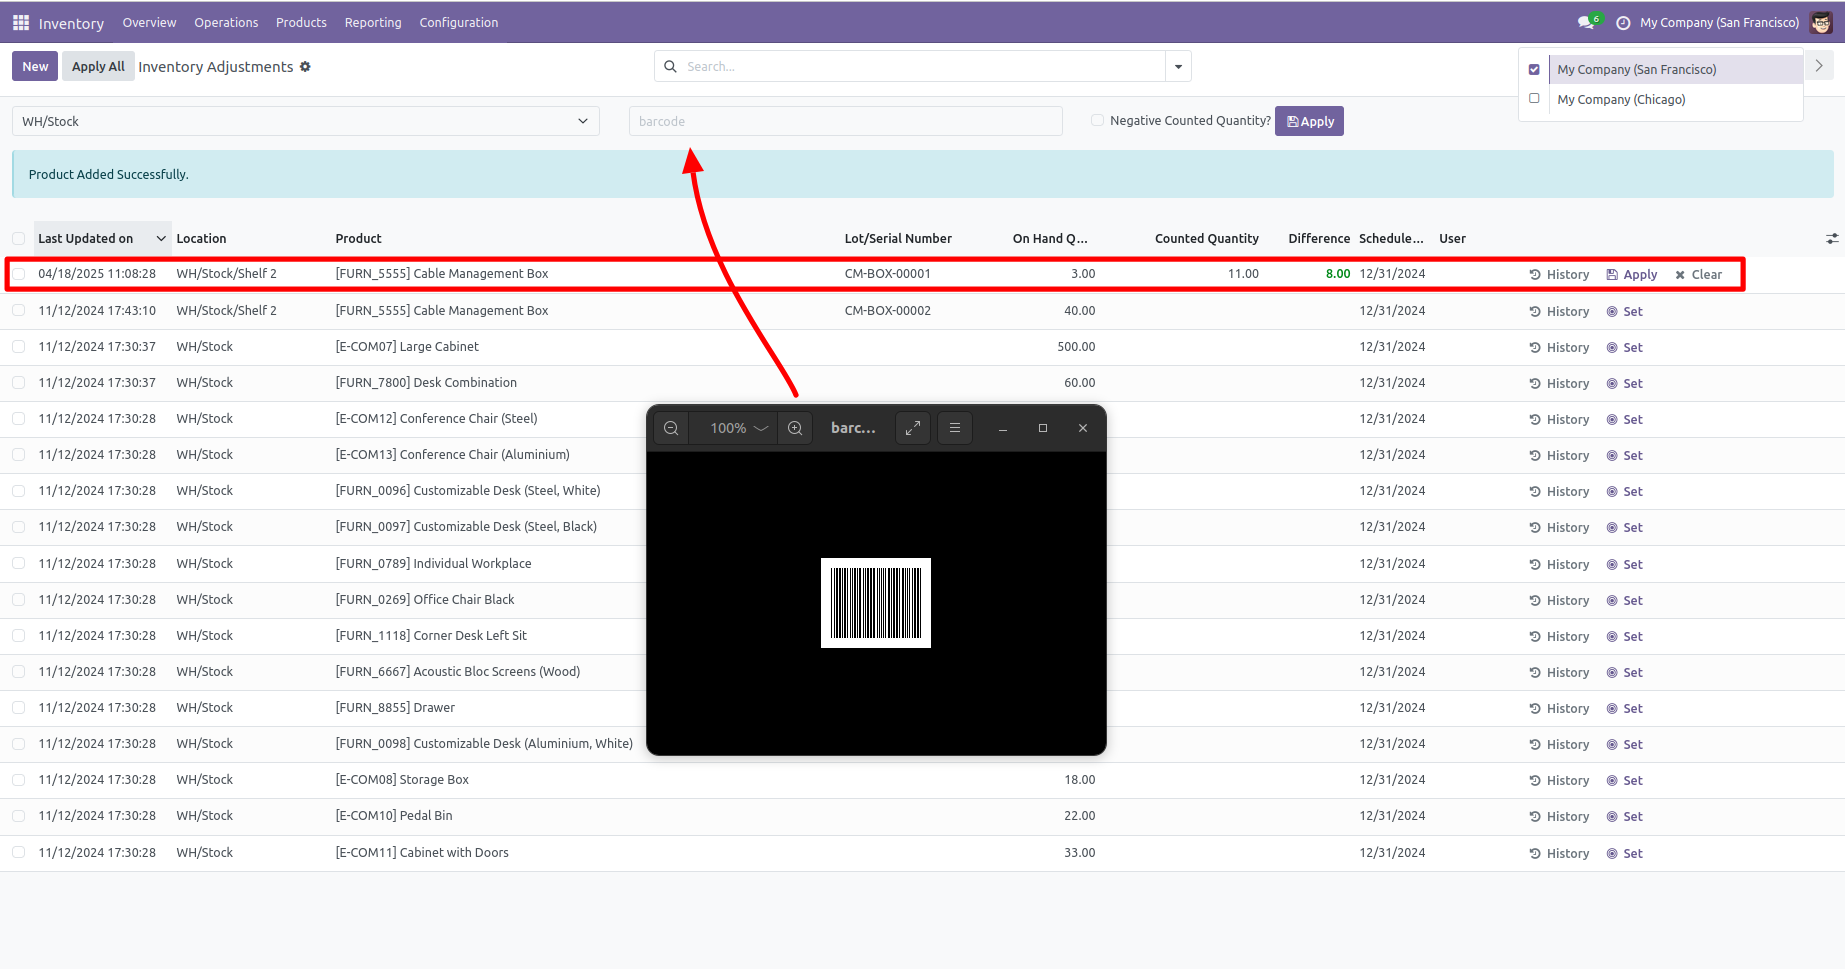Open History for Individual Workplace row
Viewport: 1845px width, 969px height.
pyautogui.click(x=1559, y=565)
